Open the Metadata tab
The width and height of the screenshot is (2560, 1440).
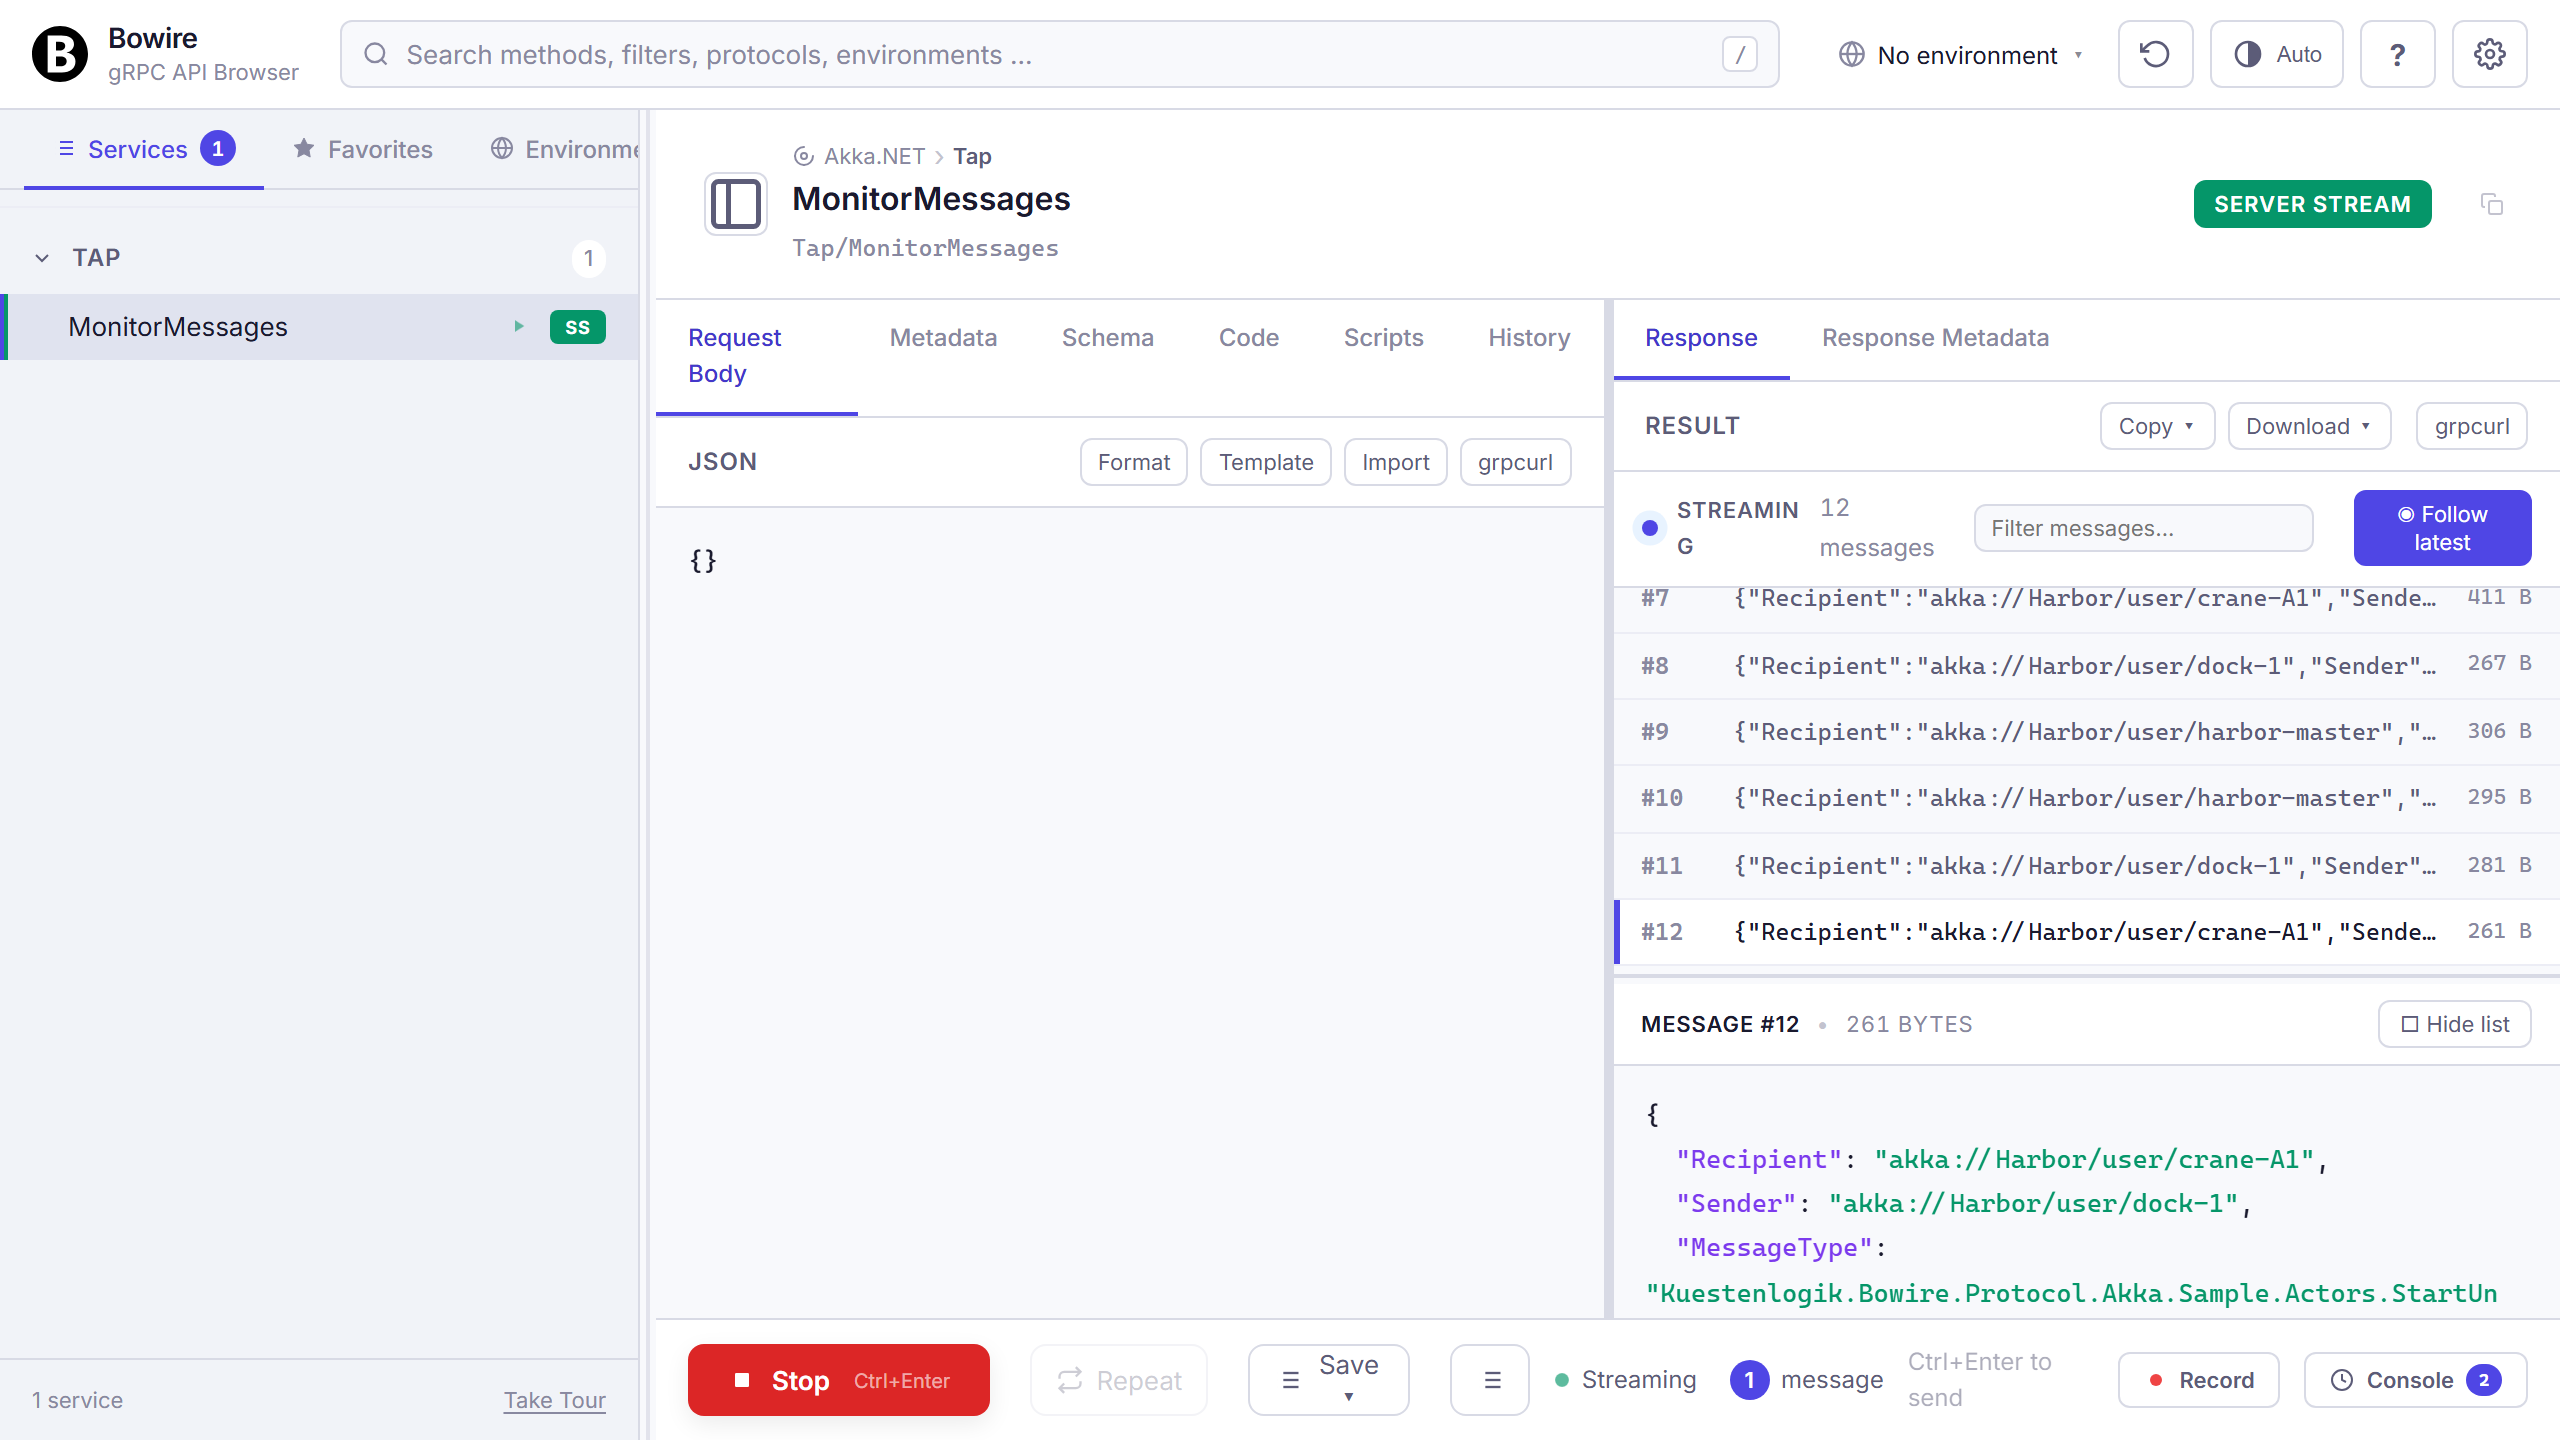click(x=943, y=338)
